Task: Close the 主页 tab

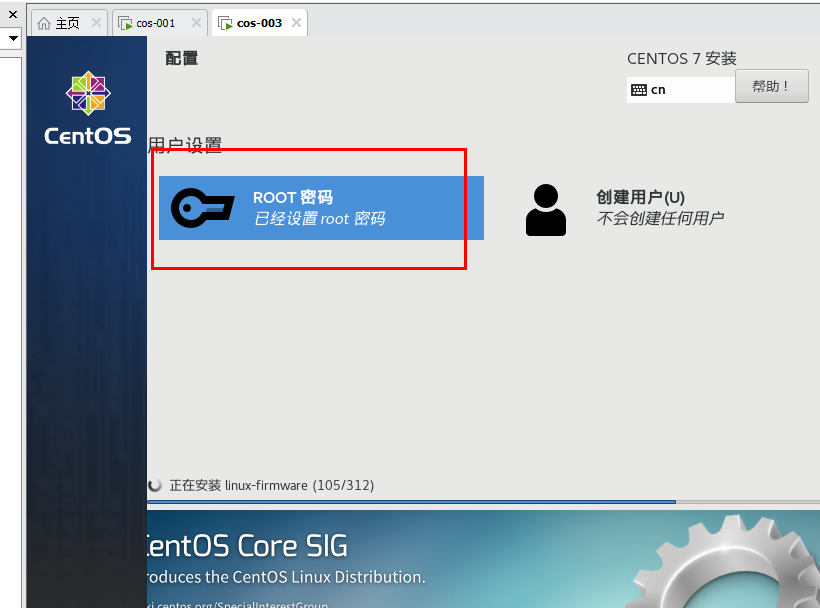Action: point(96,22)
